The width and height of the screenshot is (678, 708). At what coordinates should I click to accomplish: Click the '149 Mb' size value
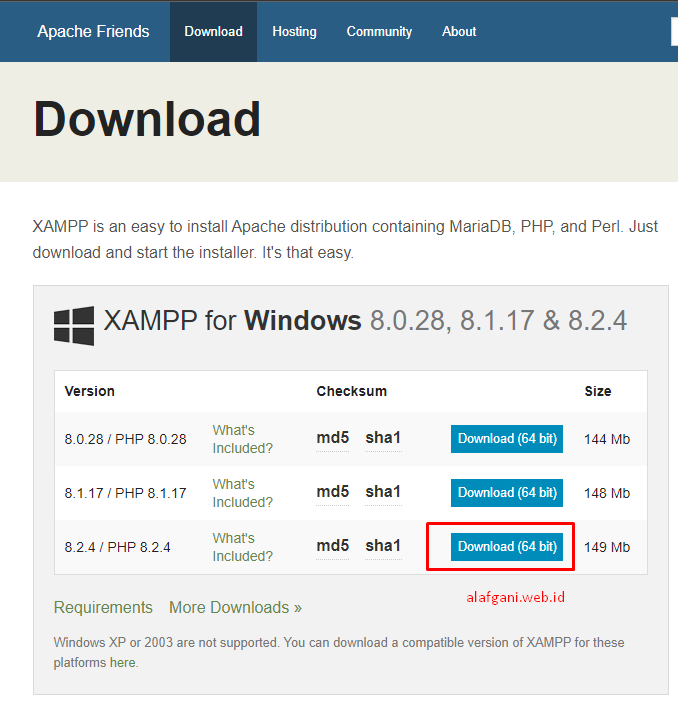(x=607, y=547)
